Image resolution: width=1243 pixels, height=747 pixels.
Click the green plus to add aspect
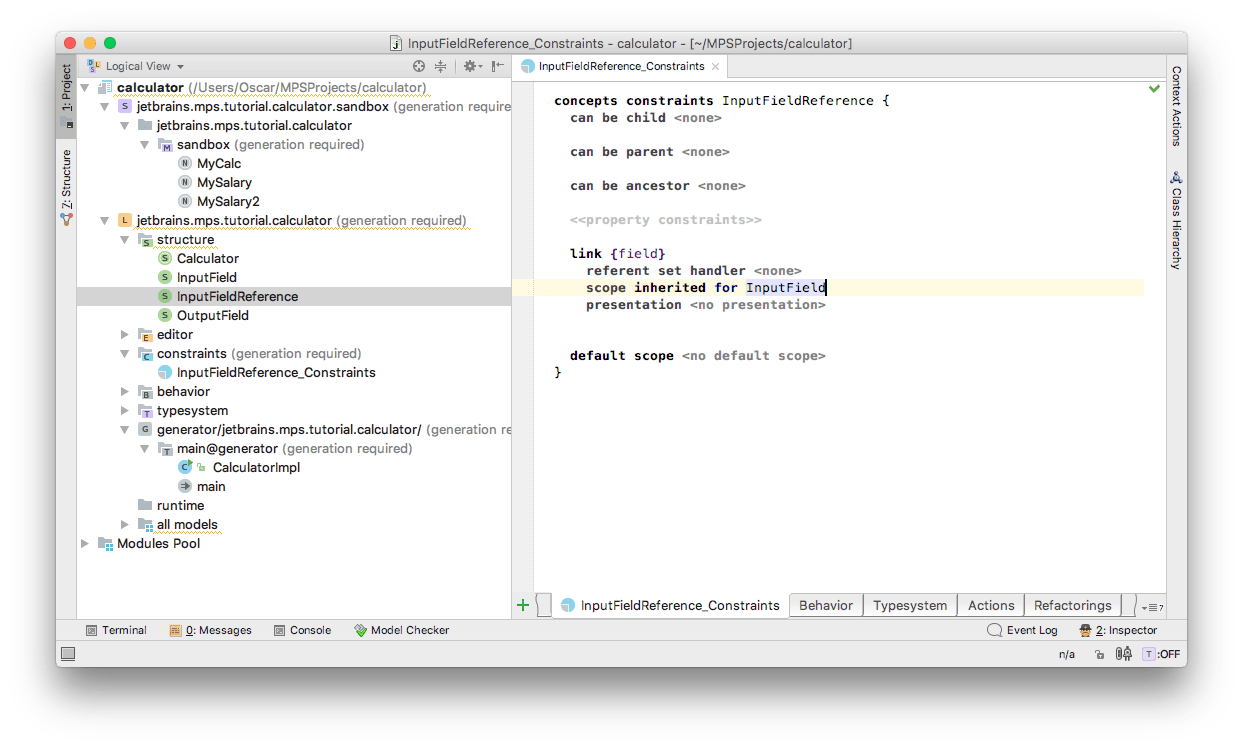click(x=522, y=605)
